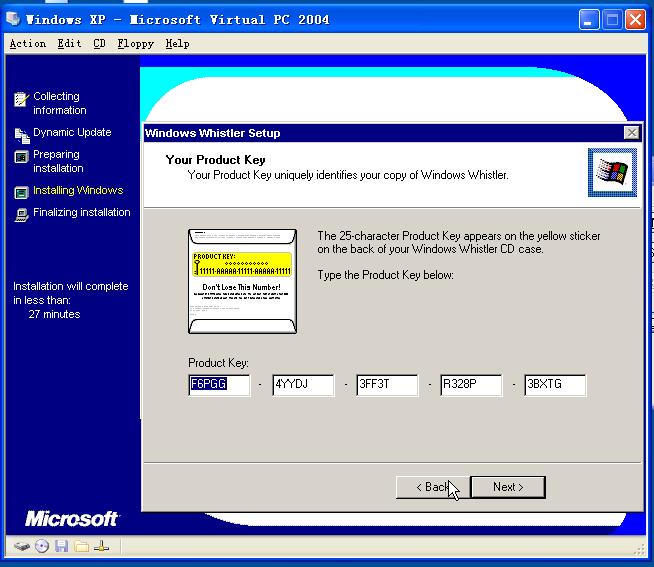Image resolution: width=654 pixels, height=567 pixels.
Task: Open the CD menu
Action: 99,43
